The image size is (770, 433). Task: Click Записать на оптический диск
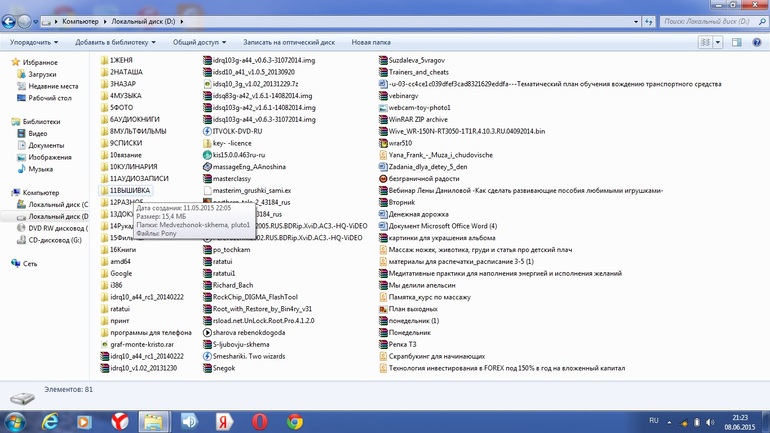pos(289,42)
